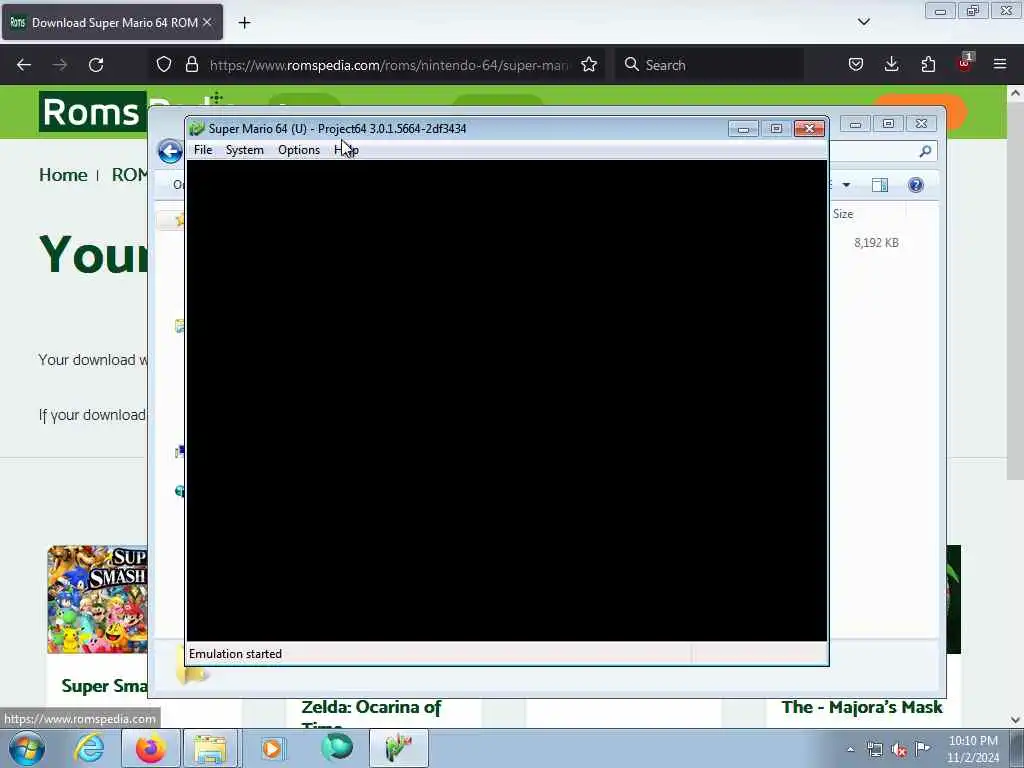The image size is (1024, 768).
Task: Open the Options menu in Project64
Action: (x=298, y=150)
